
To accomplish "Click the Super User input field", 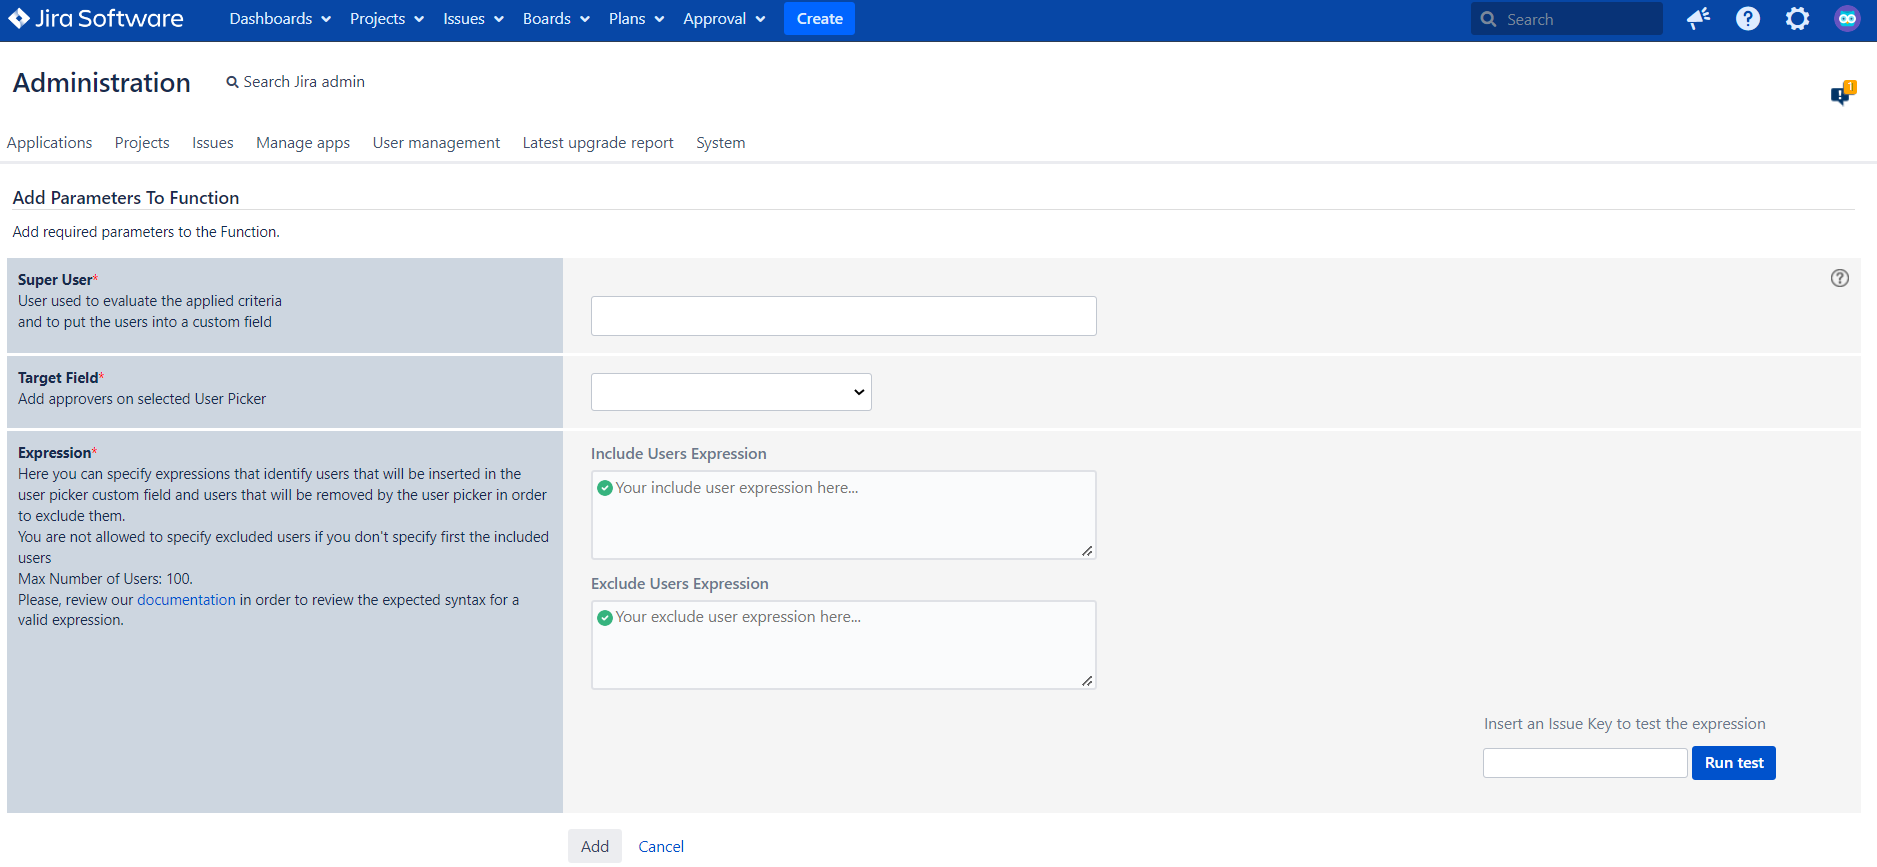I will (x=843, y=316).
